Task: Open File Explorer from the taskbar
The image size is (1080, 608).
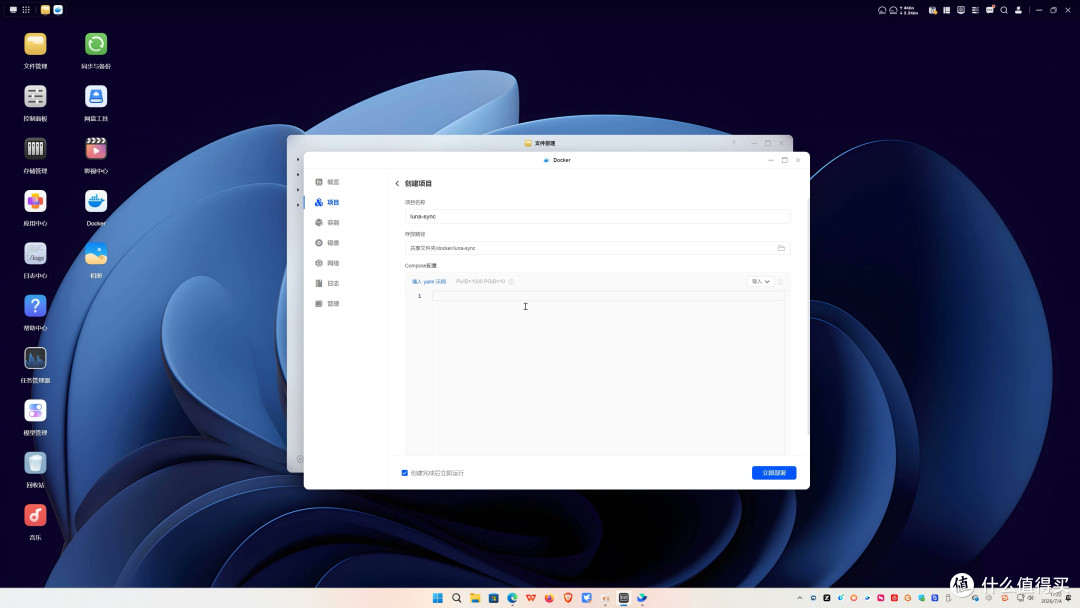Action: tap(475, 598)
